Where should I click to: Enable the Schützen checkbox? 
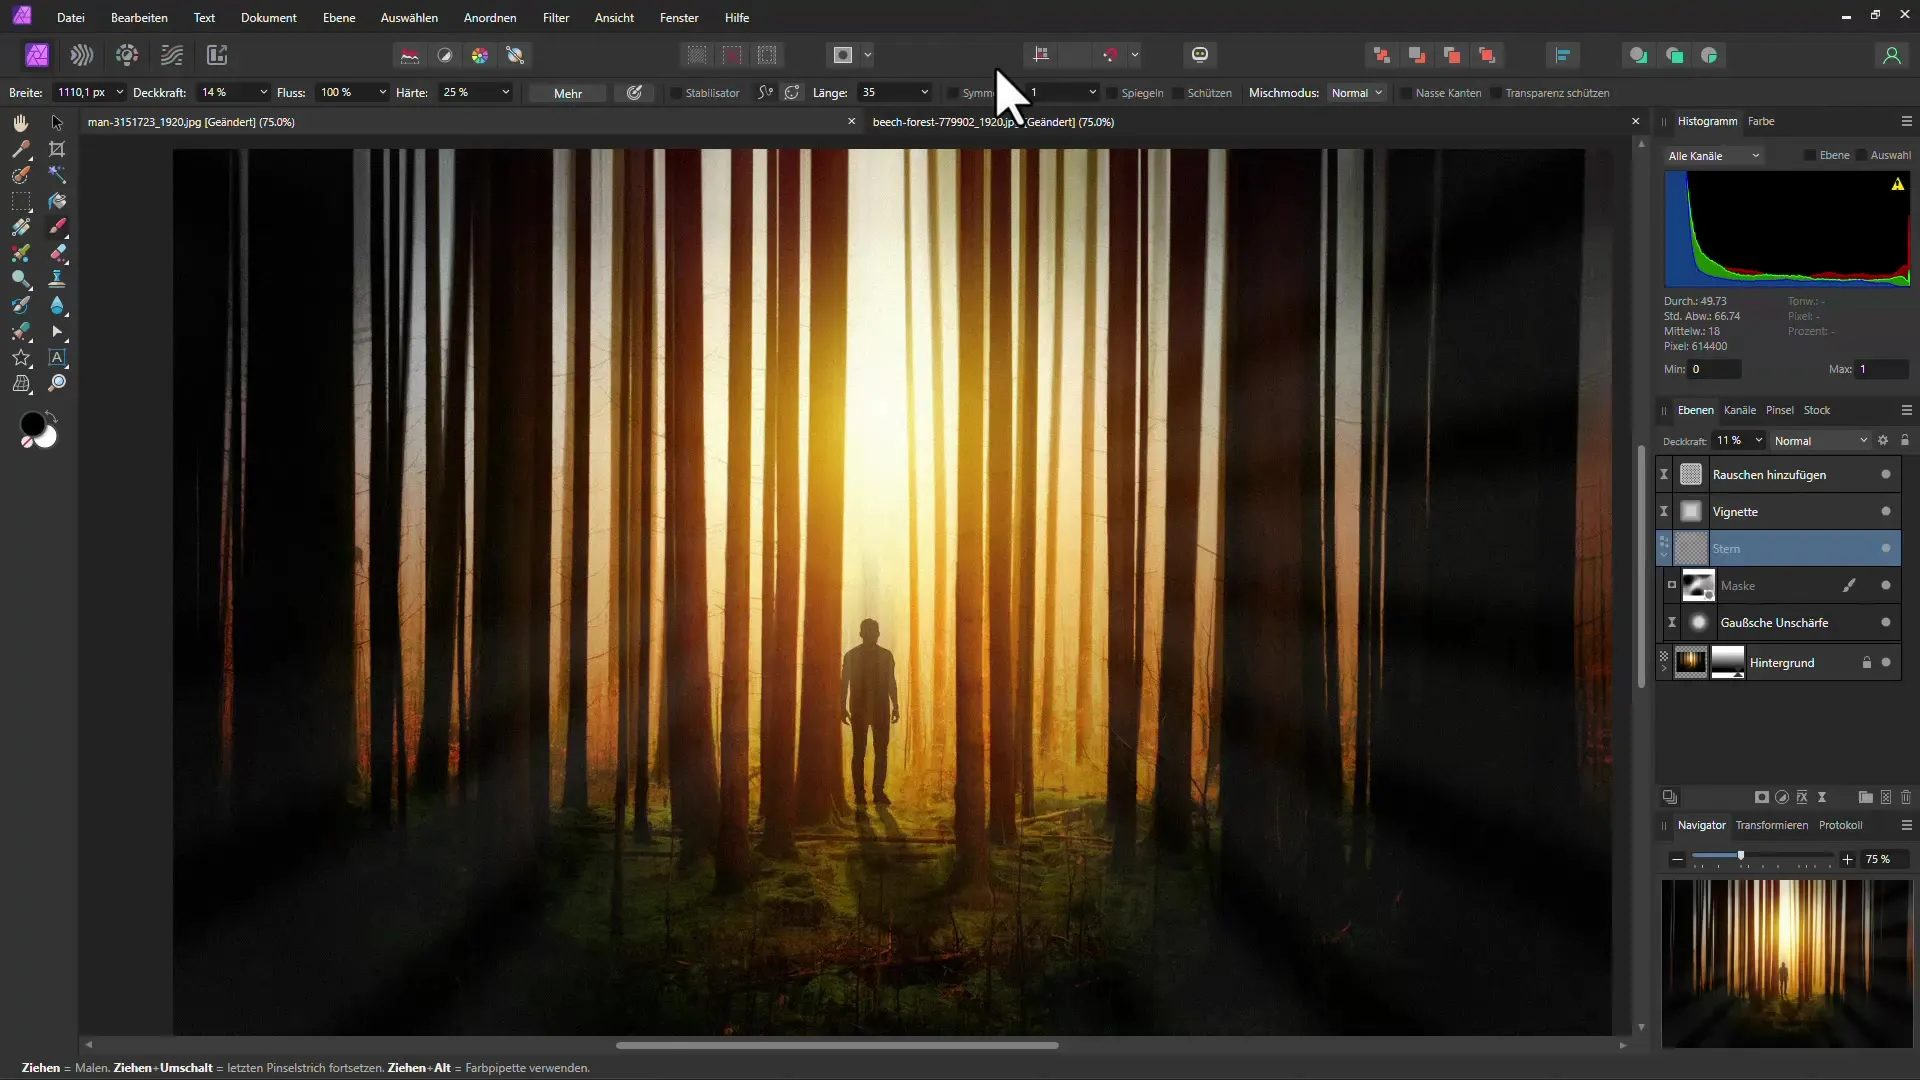coord(1178,93)
